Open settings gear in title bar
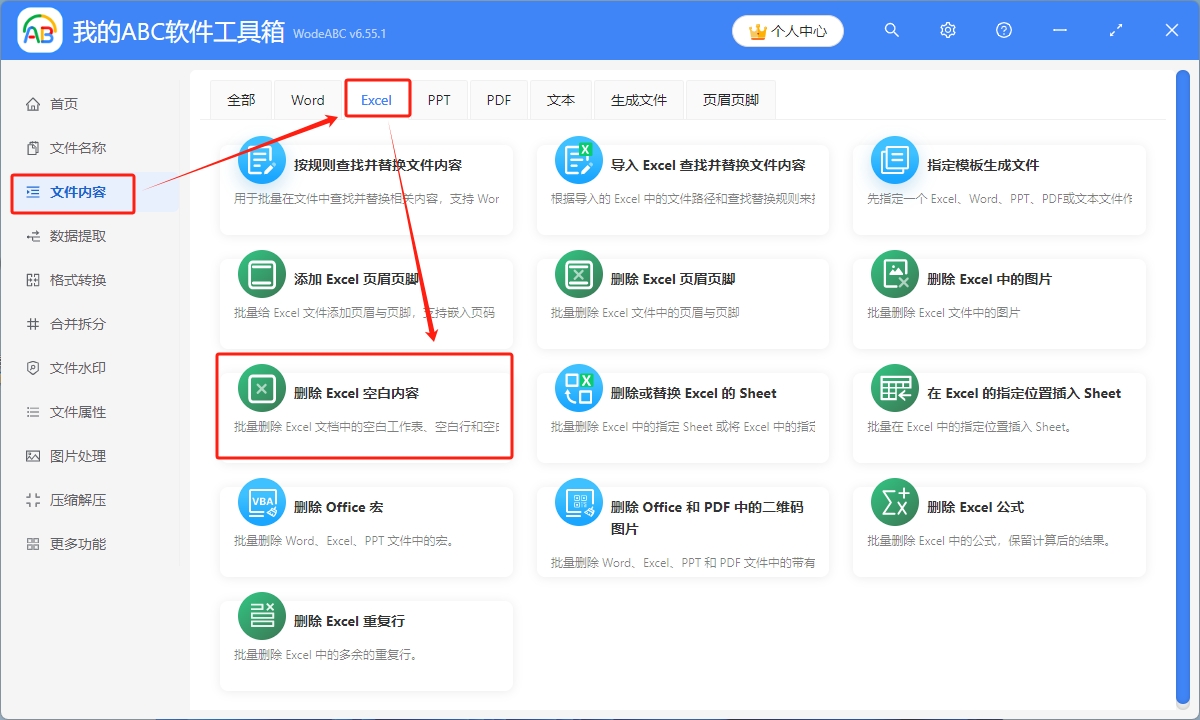The image size is (1200, 720). pyautogui.click(x=948, y=31)
